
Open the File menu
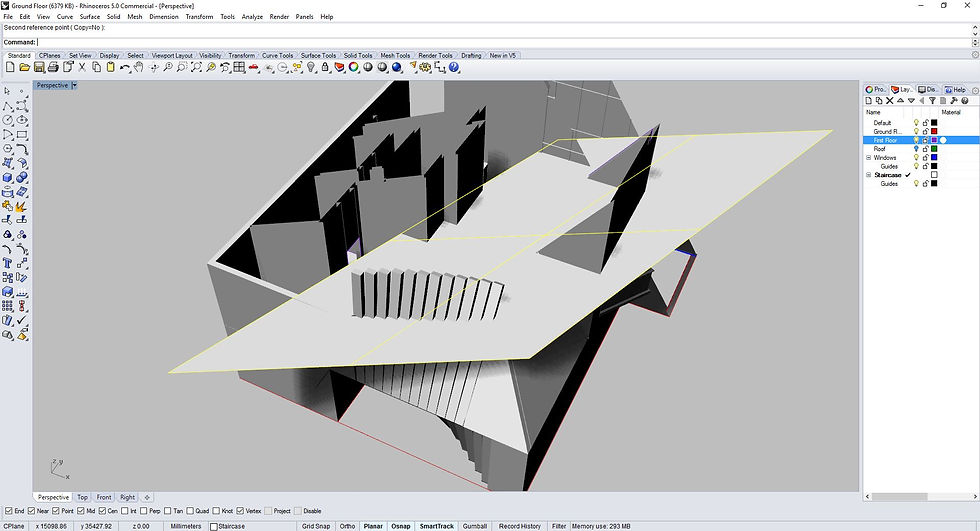click(x=8, y=17)
